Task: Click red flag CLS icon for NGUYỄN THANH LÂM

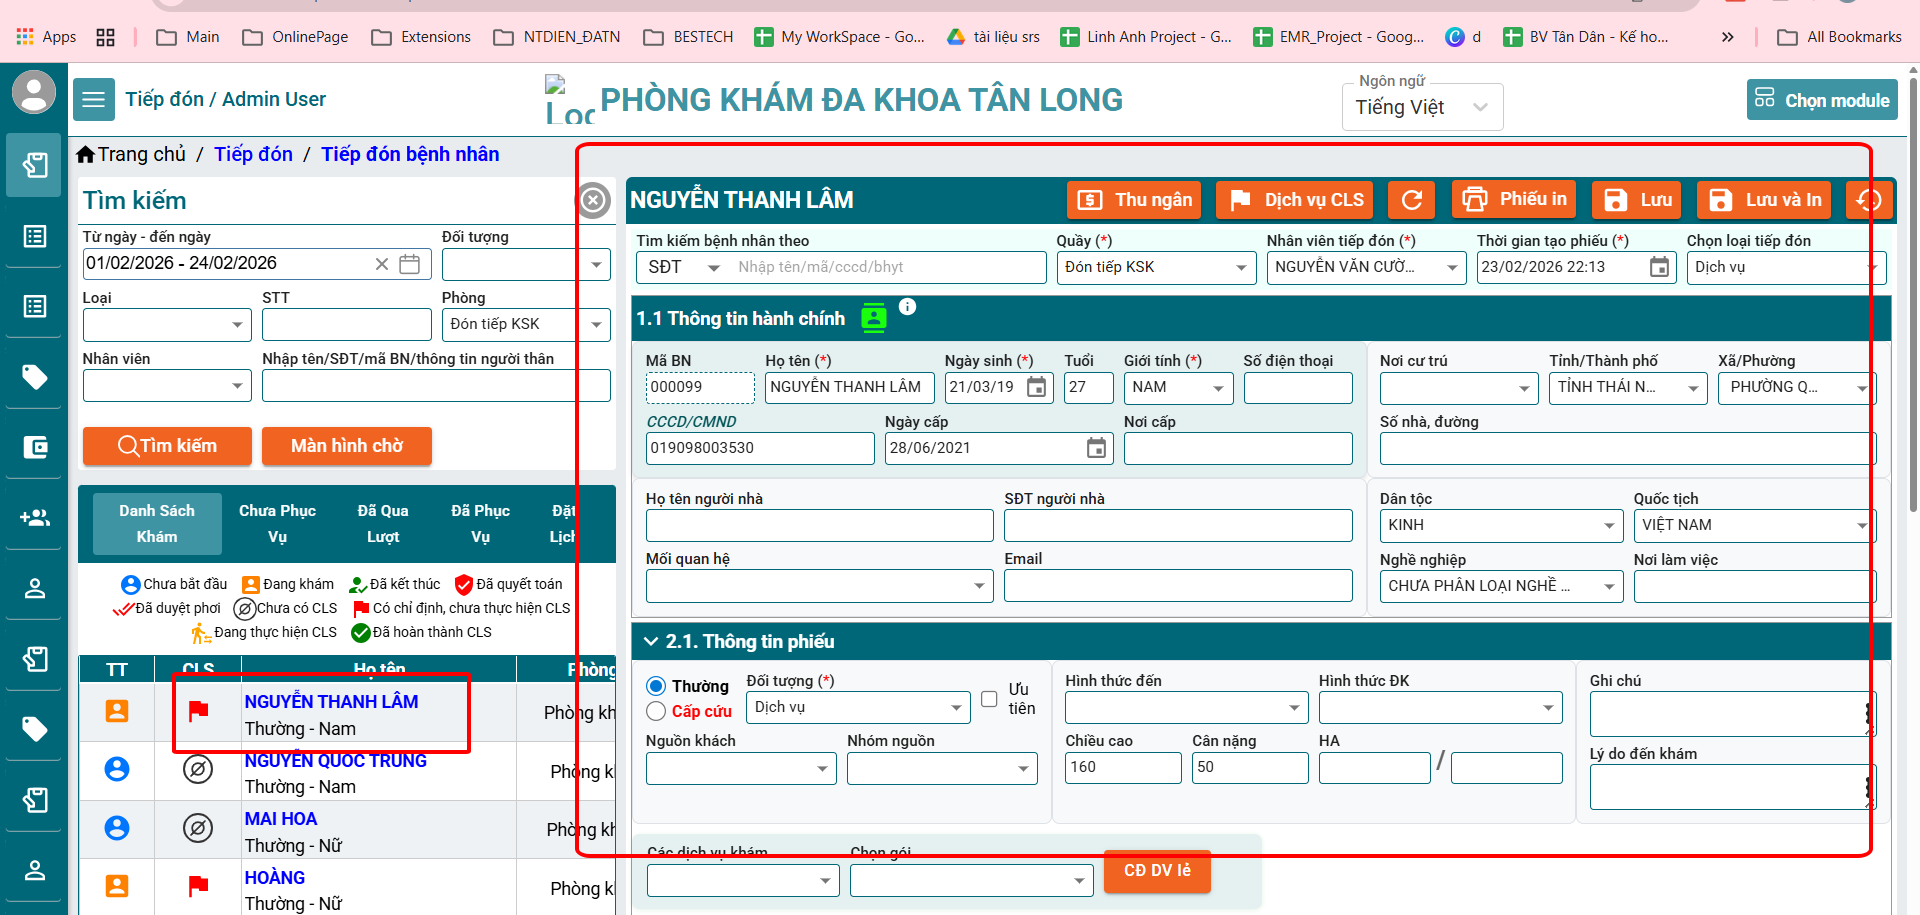Action: [199, 711]
